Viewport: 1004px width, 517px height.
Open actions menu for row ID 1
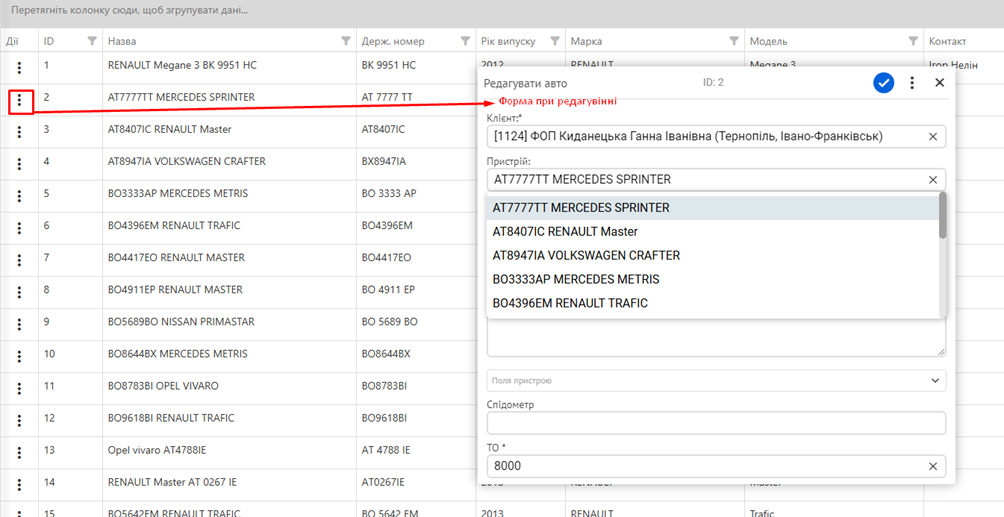[x=20, y=67]
